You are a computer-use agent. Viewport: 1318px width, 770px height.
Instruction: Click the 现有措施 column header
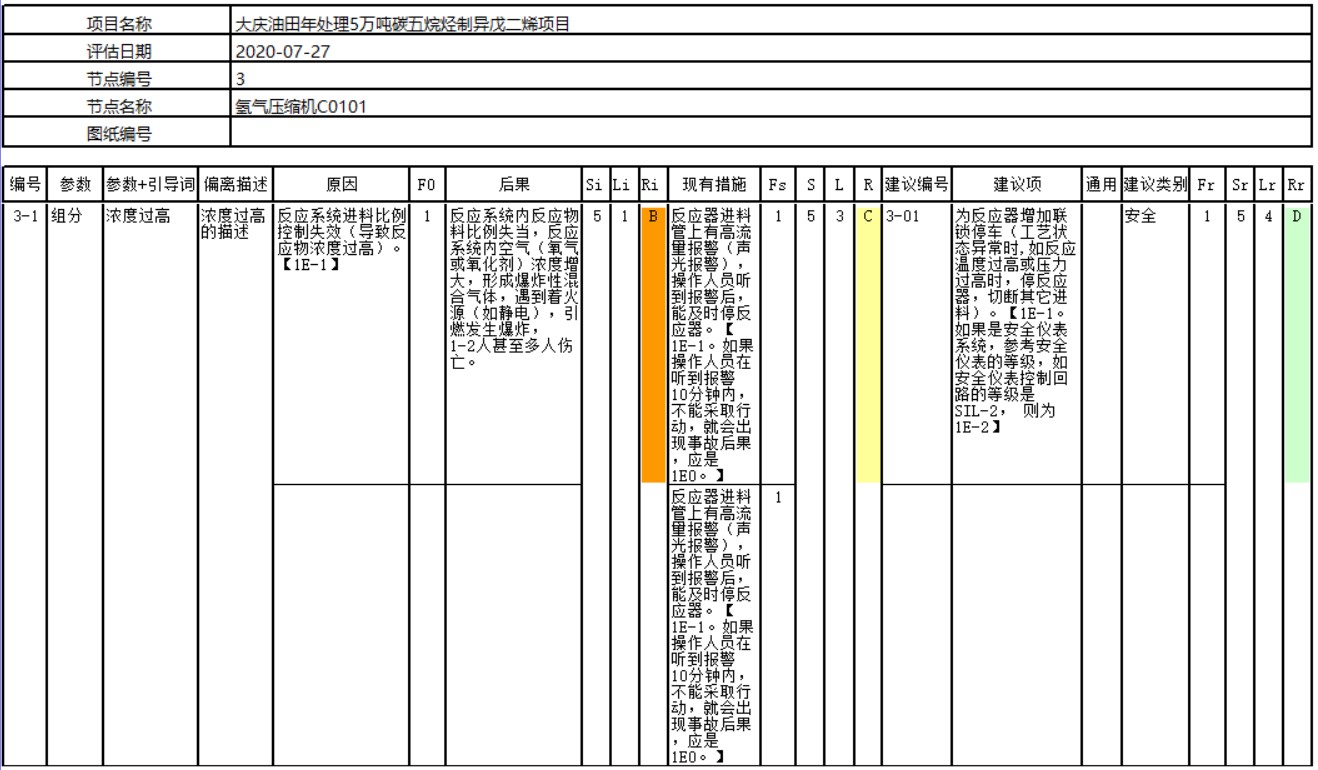[713, 185]
